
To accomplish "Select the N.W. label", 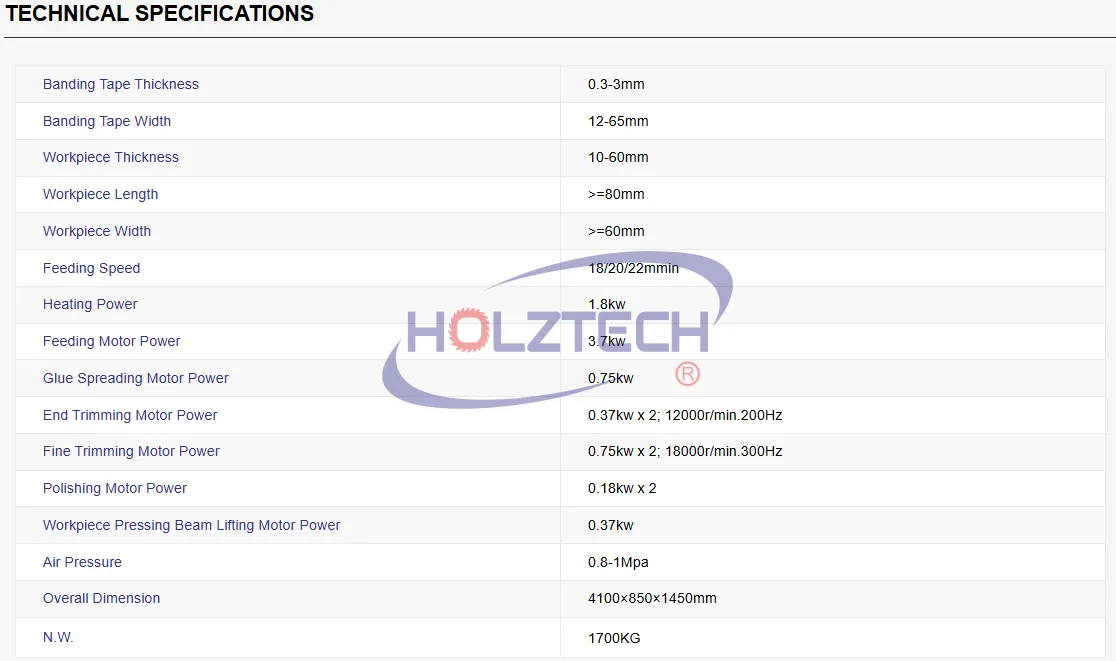I will (58, 638).
